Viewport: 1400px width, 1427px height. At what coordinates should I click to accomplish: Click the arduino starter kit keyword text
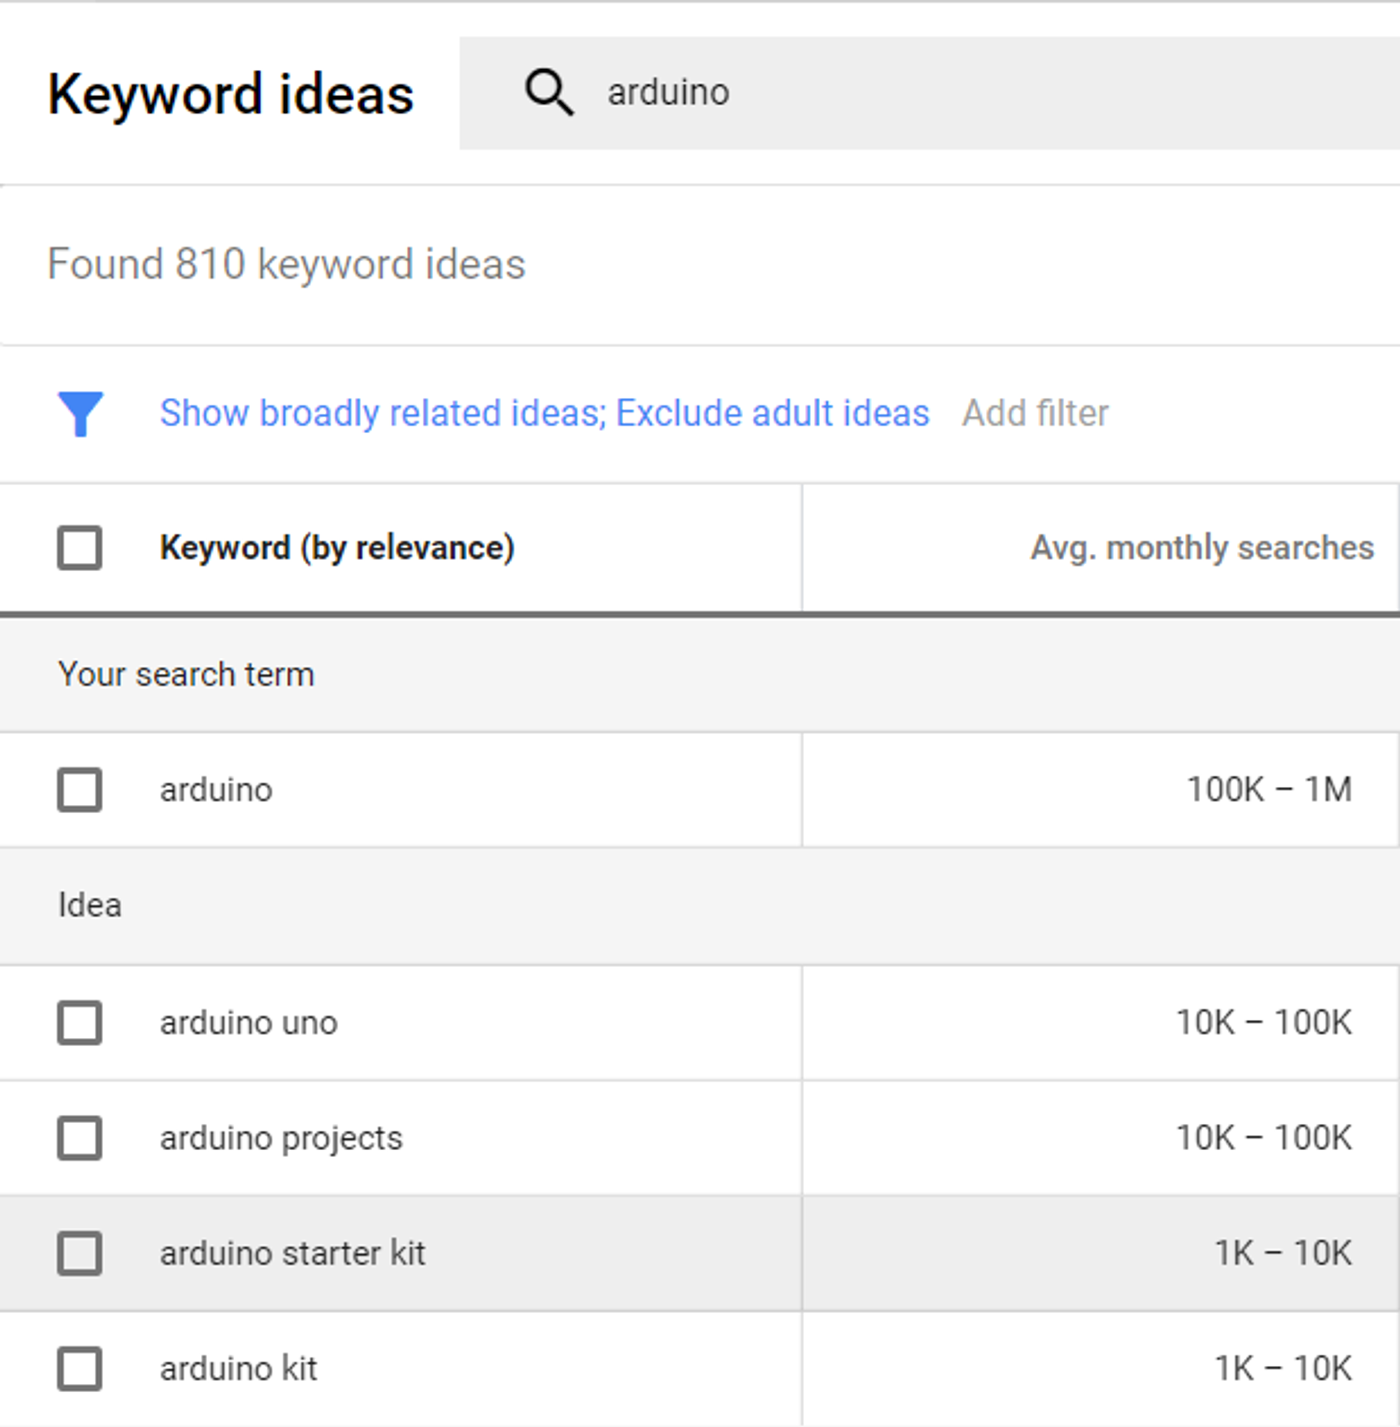[293, 1253]
